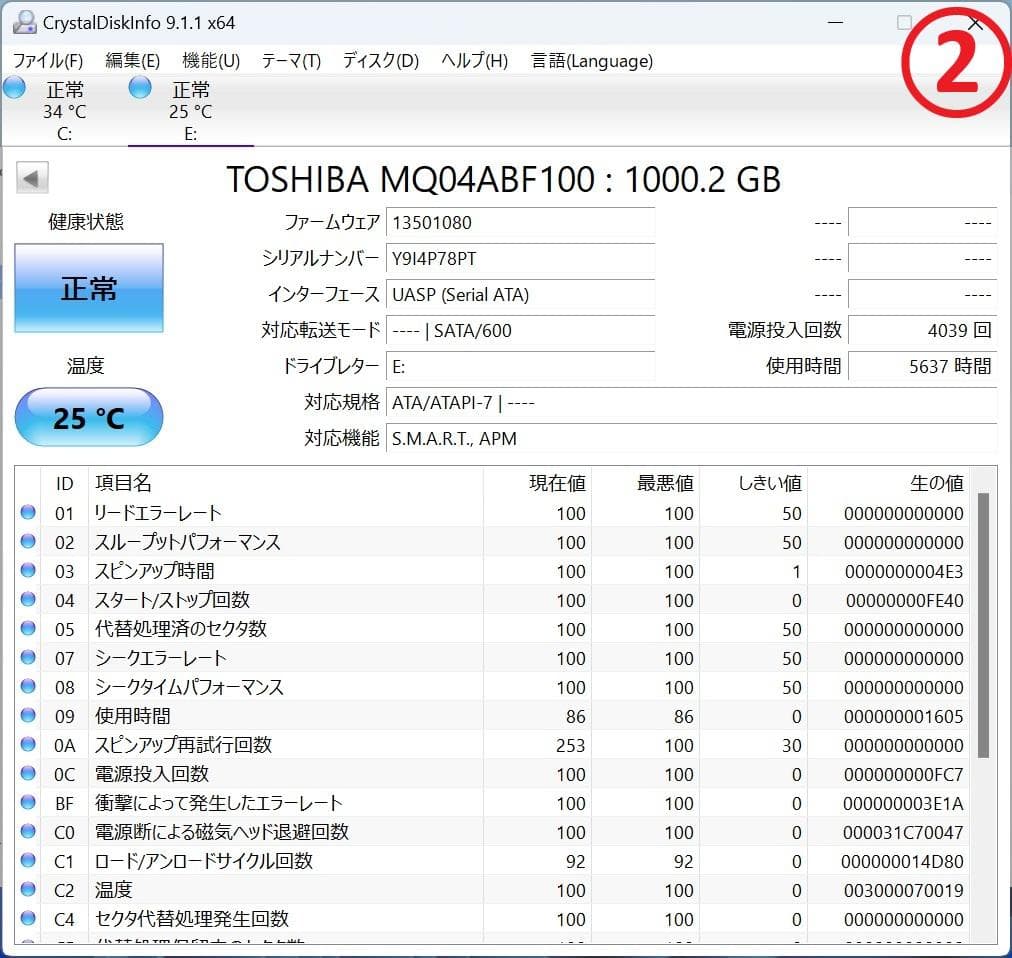Click the back arrow navigation icon
This screenshot has height=958, width=1012.
tap(31, 177)
